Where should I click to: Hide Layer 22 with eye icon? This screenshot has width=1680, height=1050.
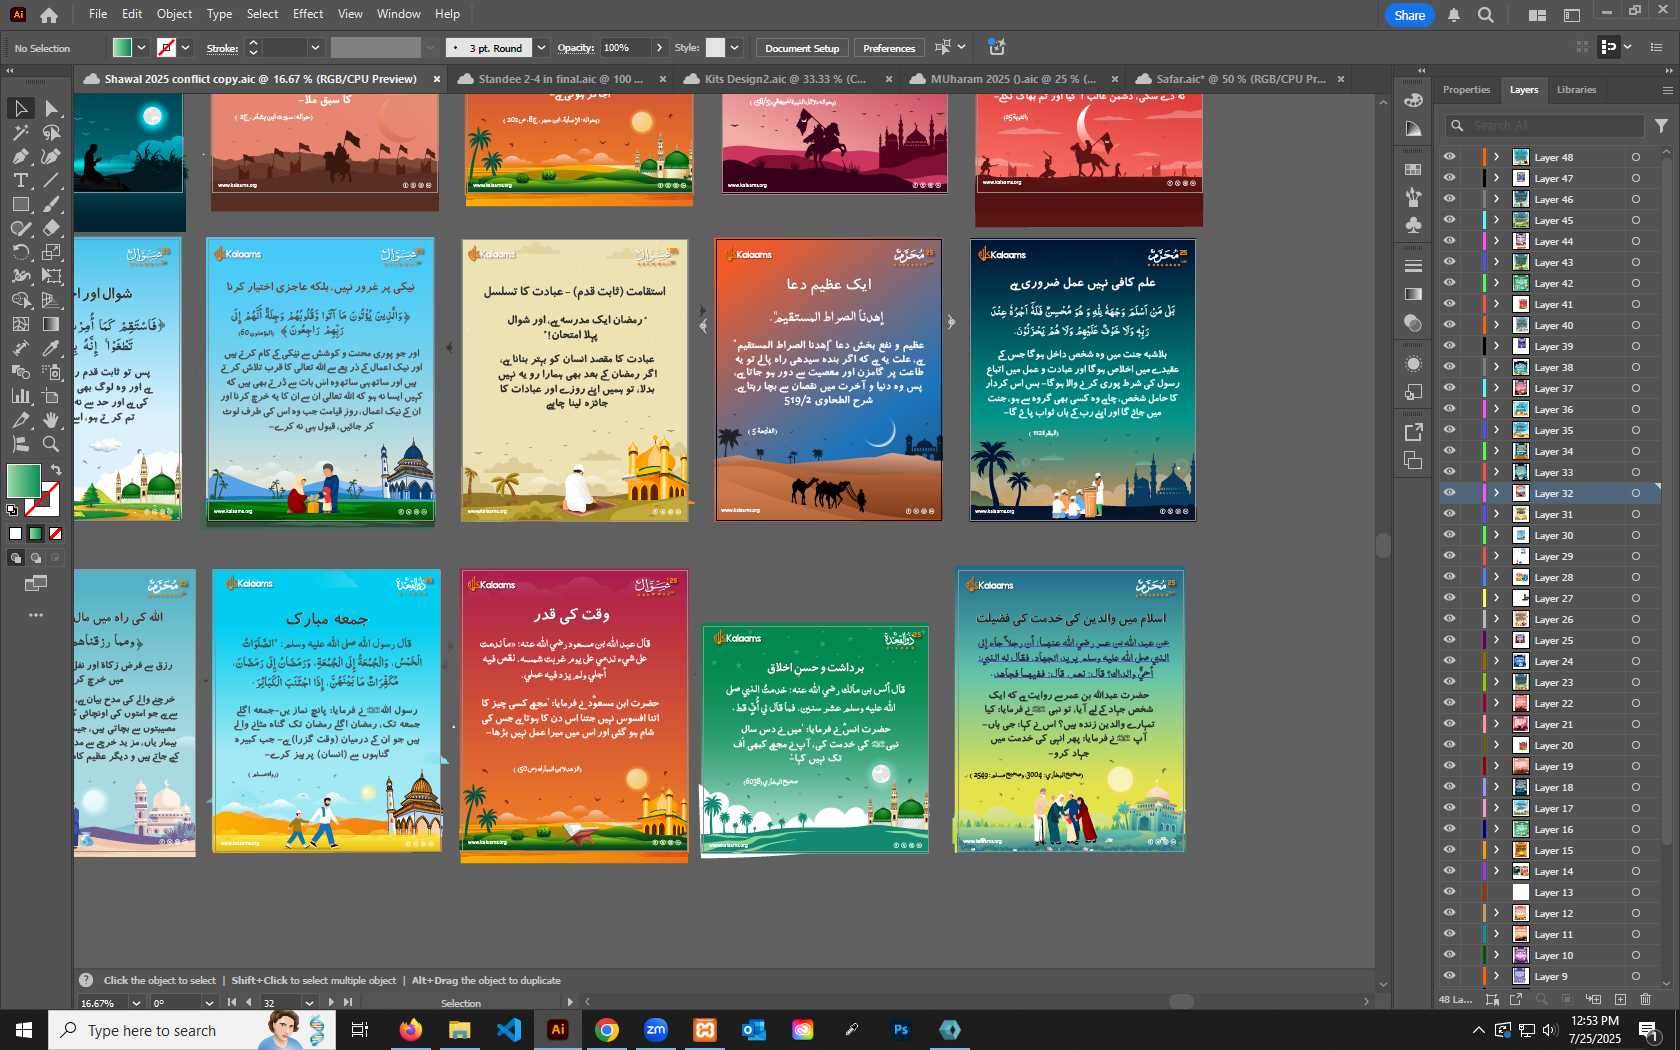click(1449, 703)
